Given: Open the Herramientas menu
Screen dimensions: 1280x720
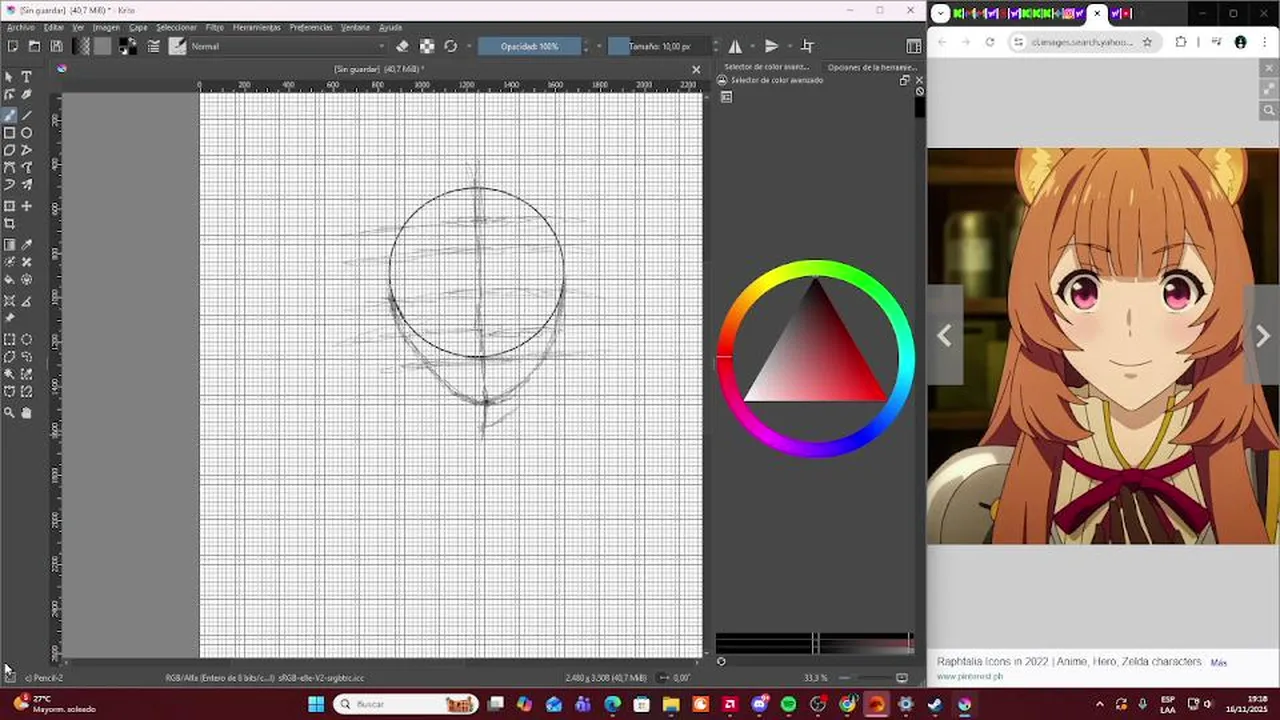Looking at the screenshot, I should click(x=257, y=27).
